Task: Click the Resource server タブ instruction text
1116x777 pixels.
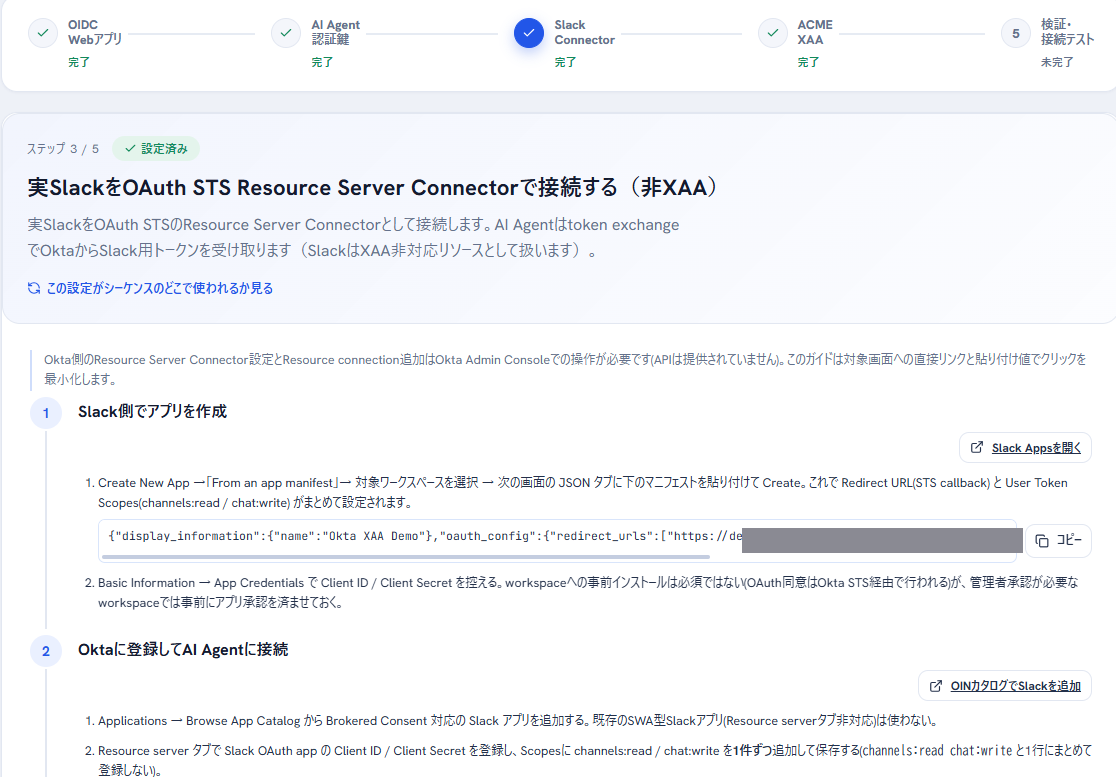Action: pyautogui.click(x=595, y=760)
